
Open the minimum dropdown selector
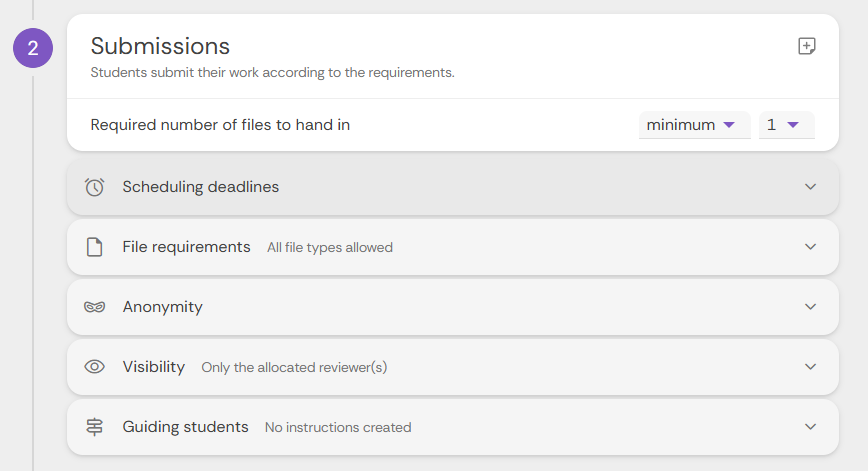click(x=692, y=125)
